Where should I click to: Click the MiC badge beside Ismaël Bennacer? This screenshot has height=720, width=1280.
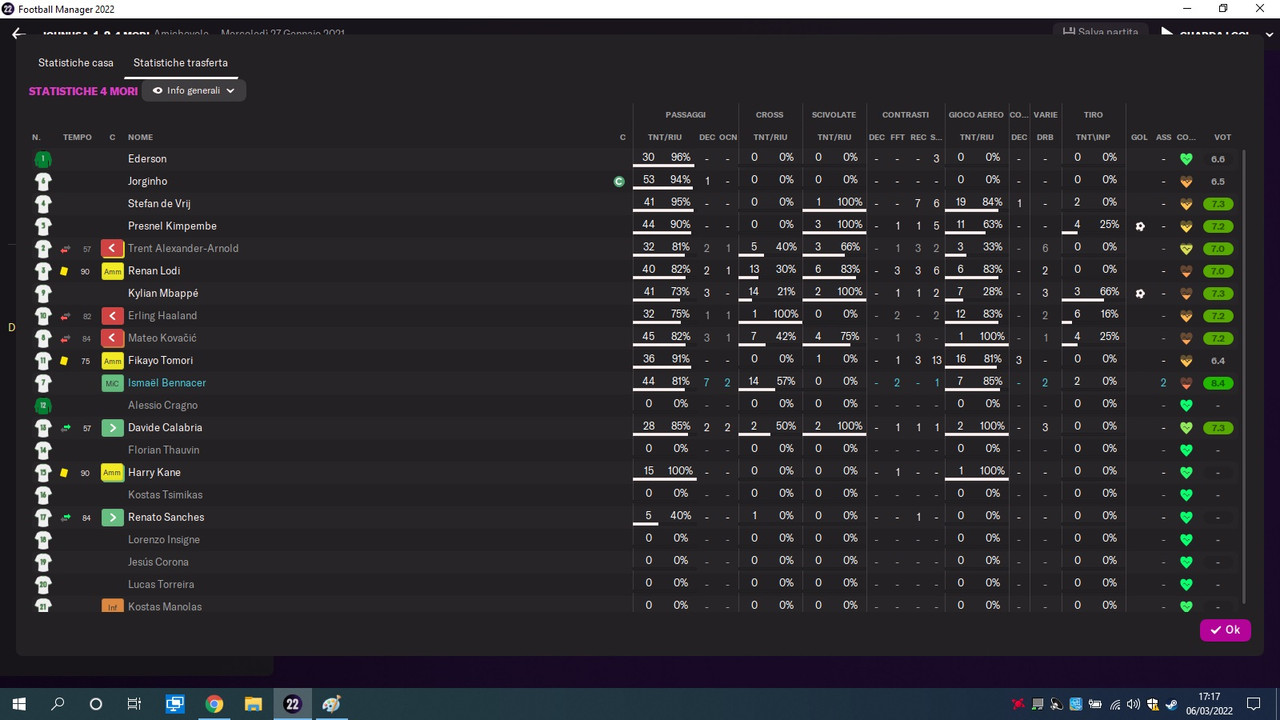tap(112, 383)
